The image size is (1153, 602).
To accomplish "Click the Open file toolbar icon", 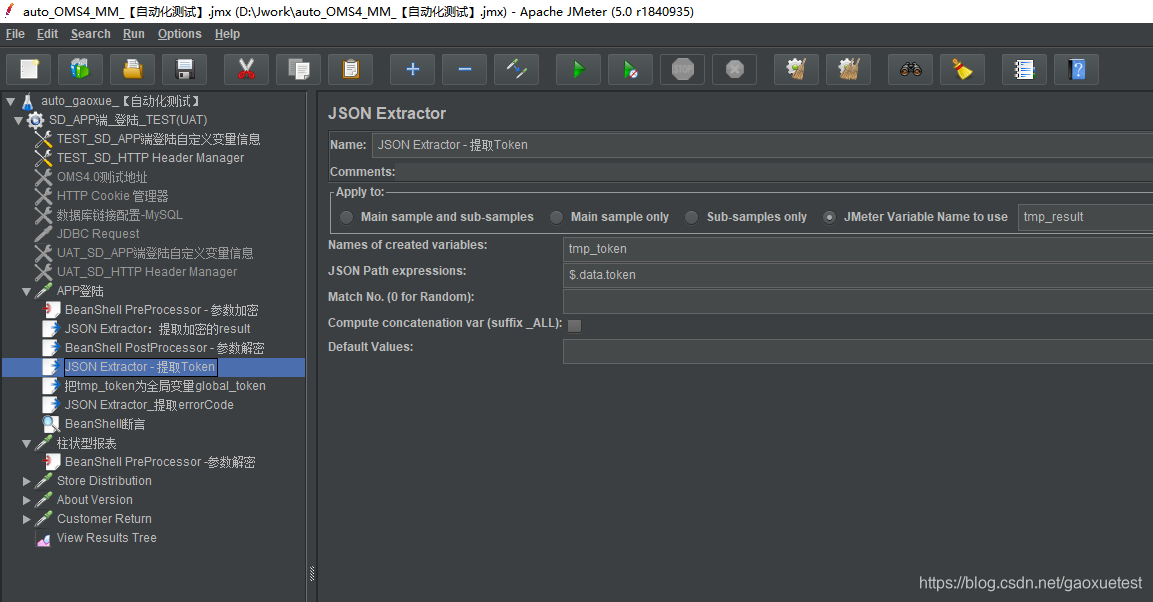I will (132, 70).
